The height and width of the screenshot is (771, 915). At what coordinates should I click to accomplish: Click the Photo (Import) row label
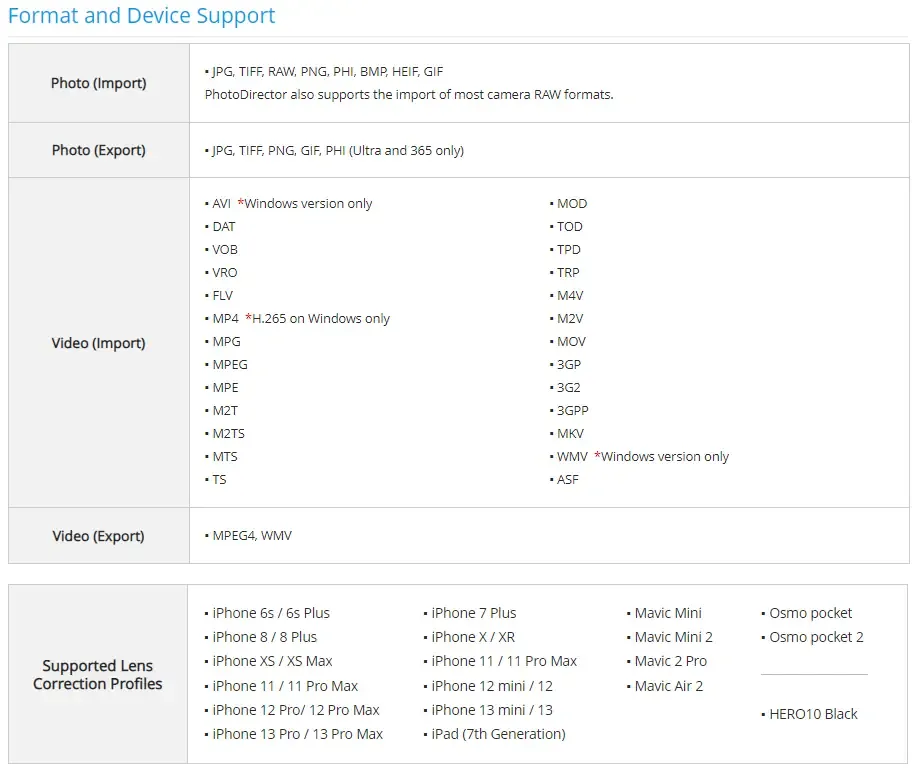point(98,83)
